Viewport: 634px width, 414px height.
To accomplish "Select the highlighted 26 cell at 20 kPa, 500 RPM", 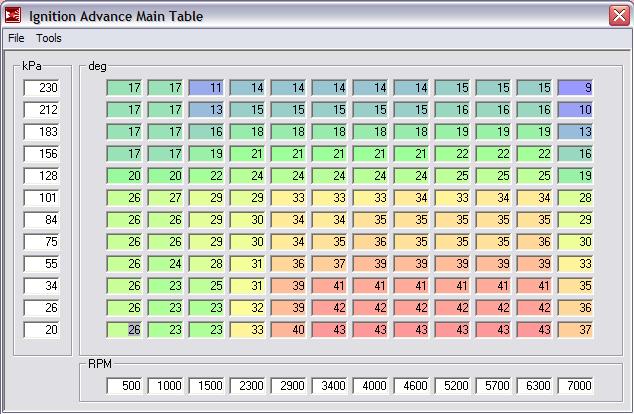I will pos(124,330).
